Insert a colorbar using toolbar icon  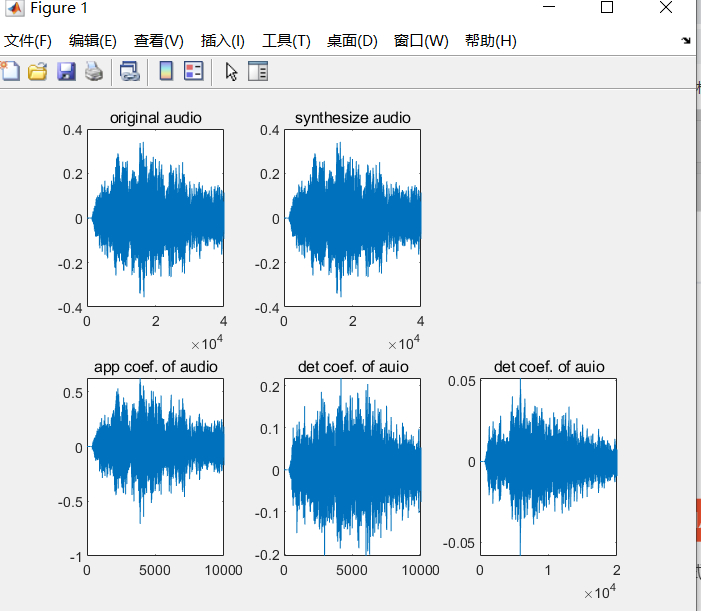tap(166, 72)
